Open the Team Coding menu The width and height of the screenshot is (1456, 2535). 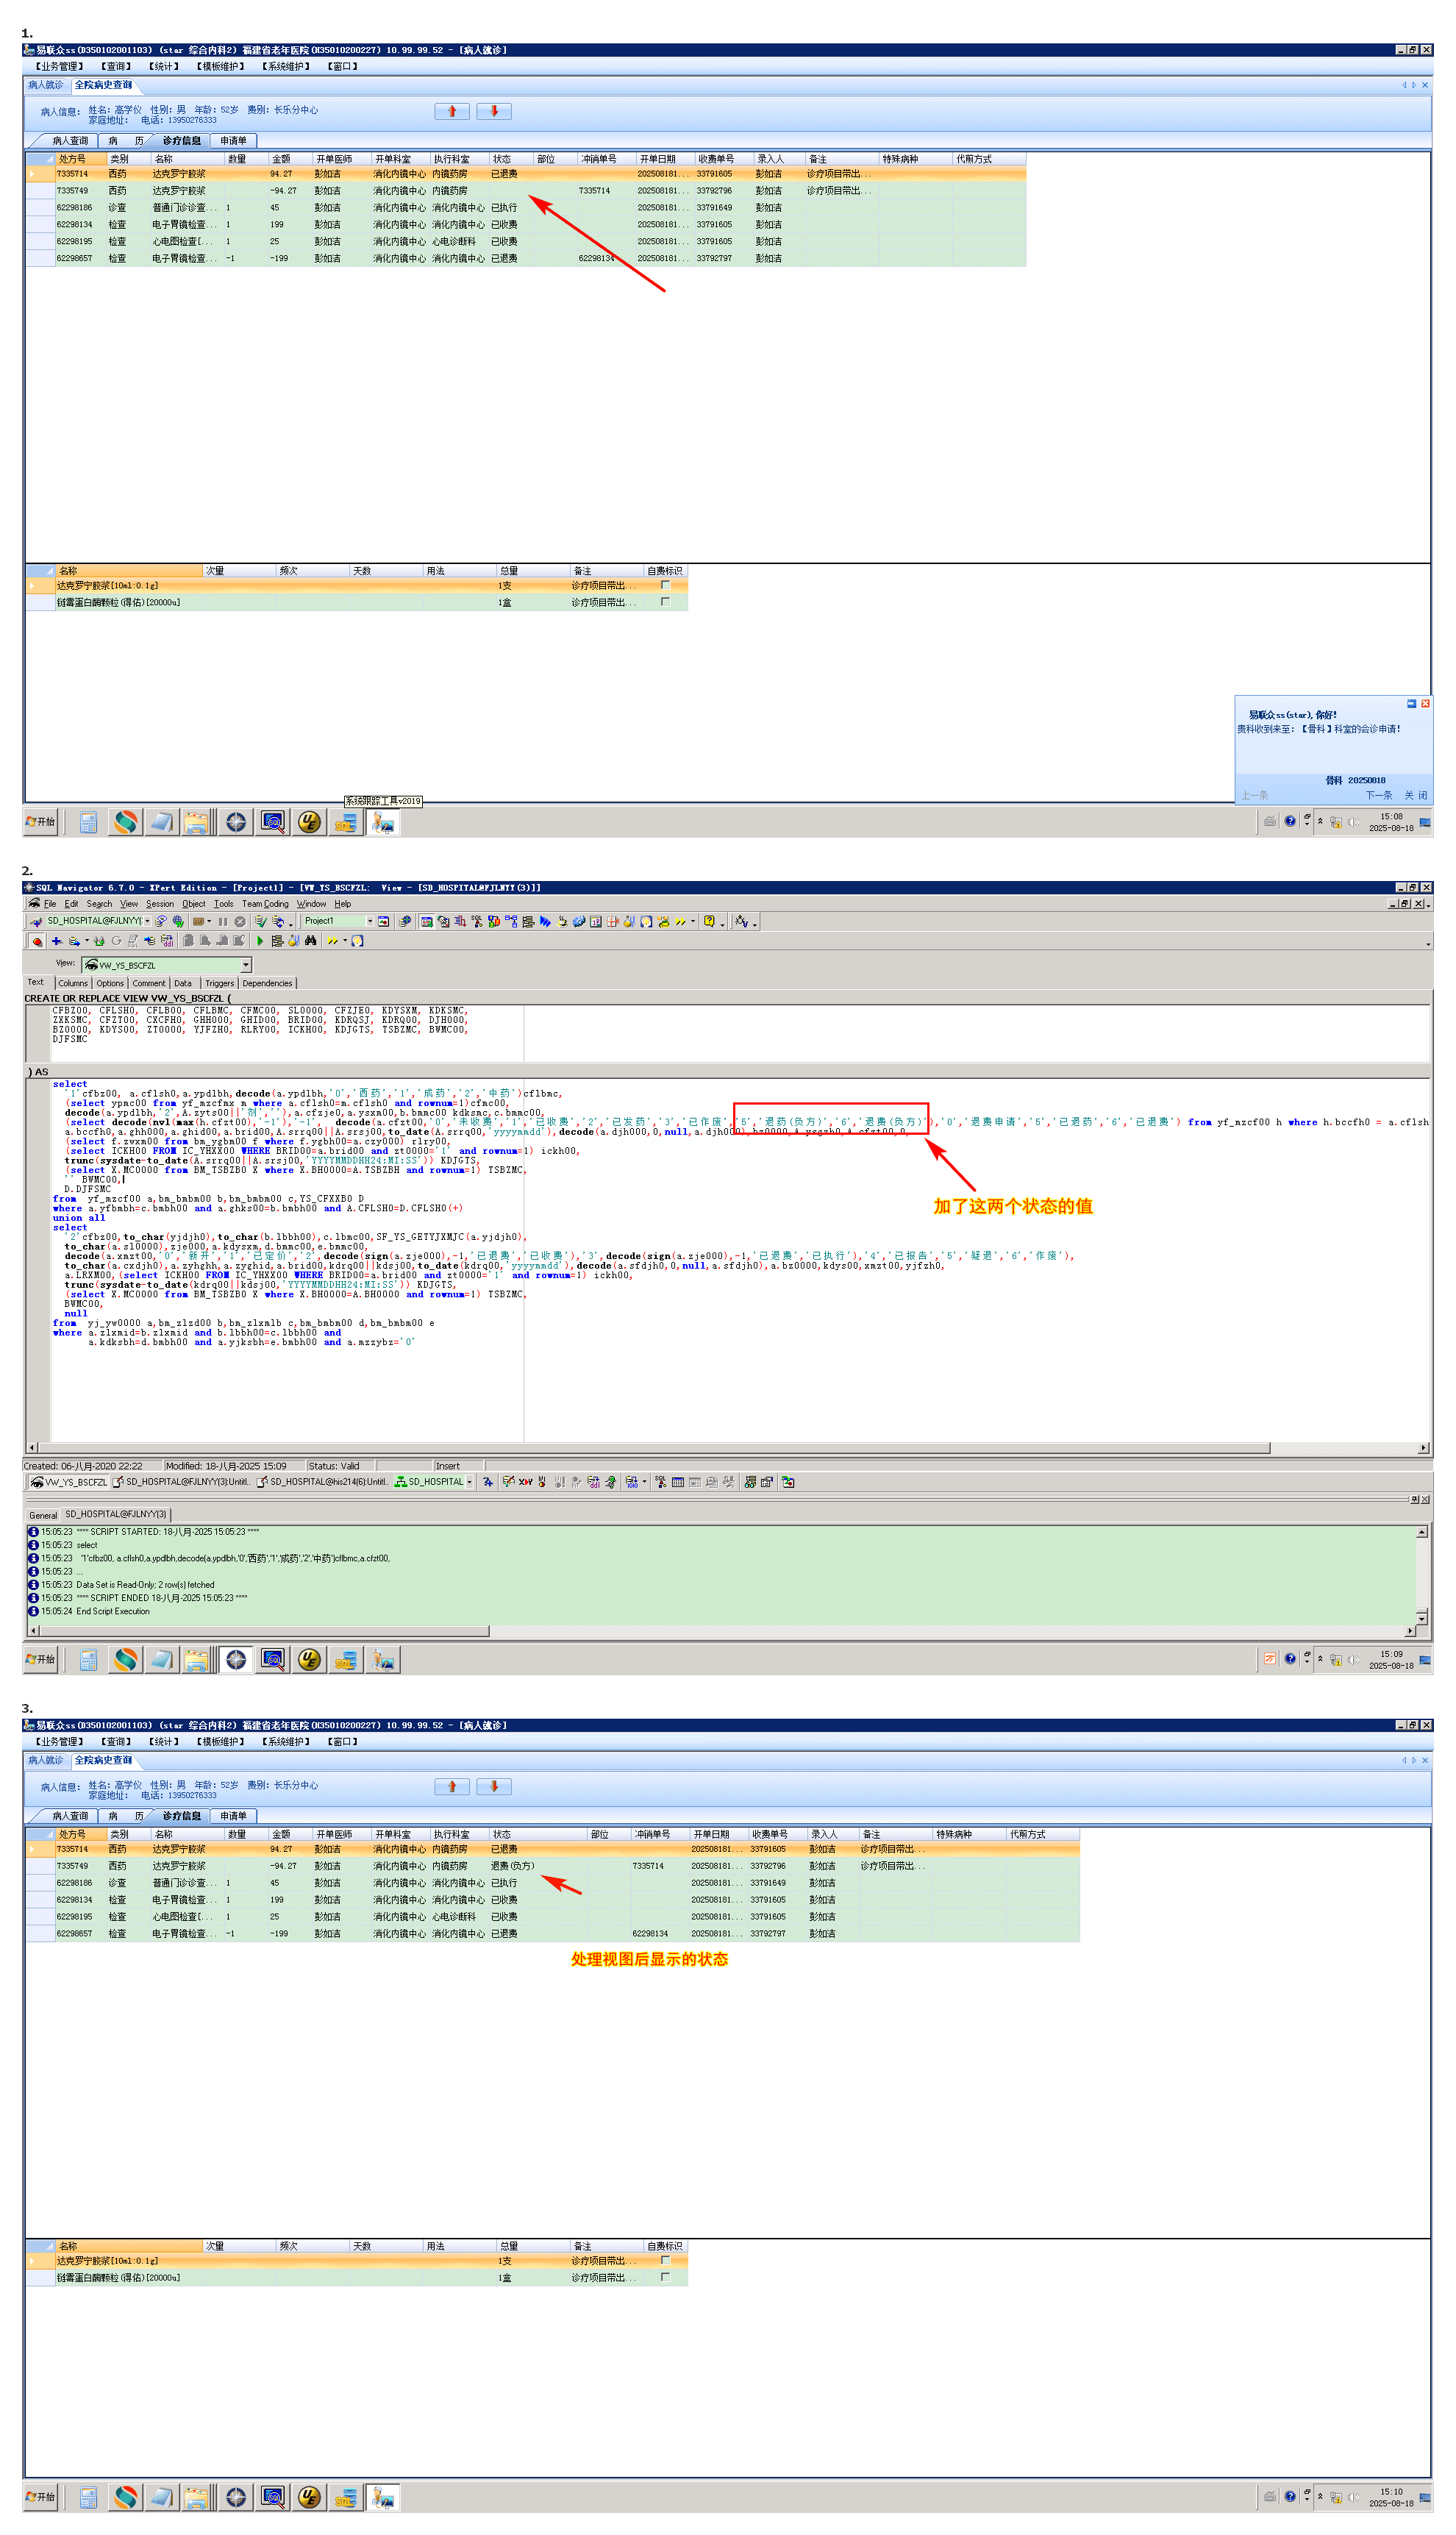[x=265, y=904]
